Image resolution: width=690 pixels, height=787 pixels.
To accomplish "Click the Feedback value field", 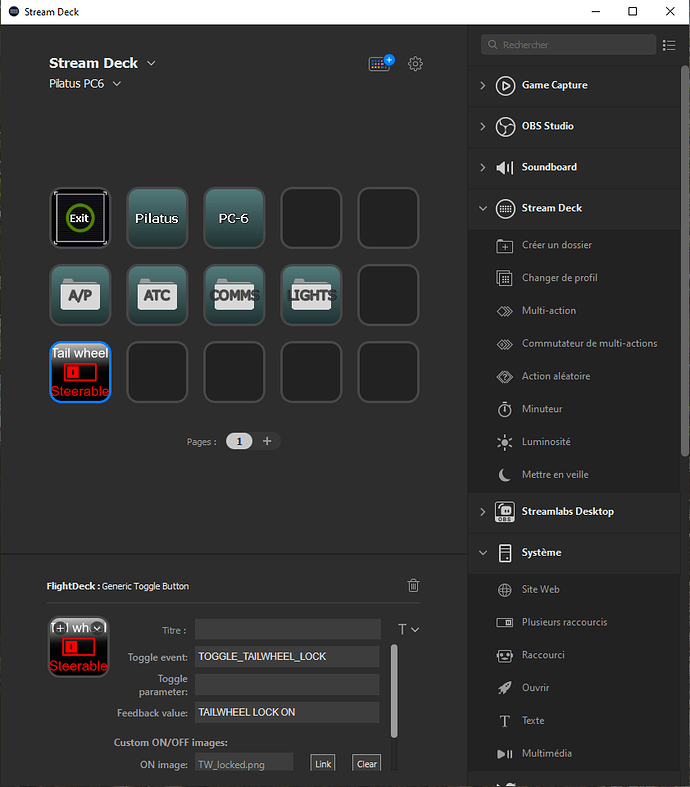I will pyautogui.click(x=287, y=712).
